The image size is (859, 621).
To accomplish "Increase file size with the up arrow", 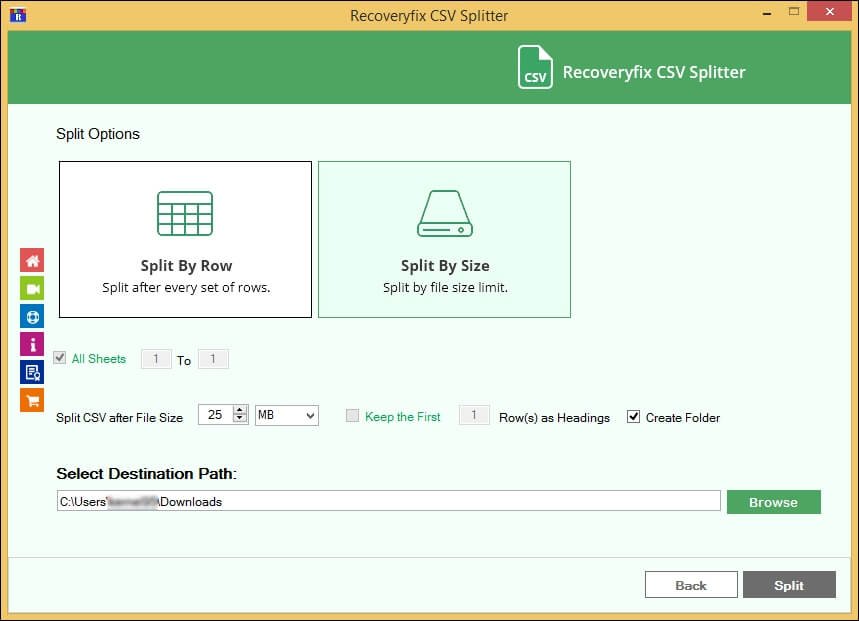I will tap(239, 410).
